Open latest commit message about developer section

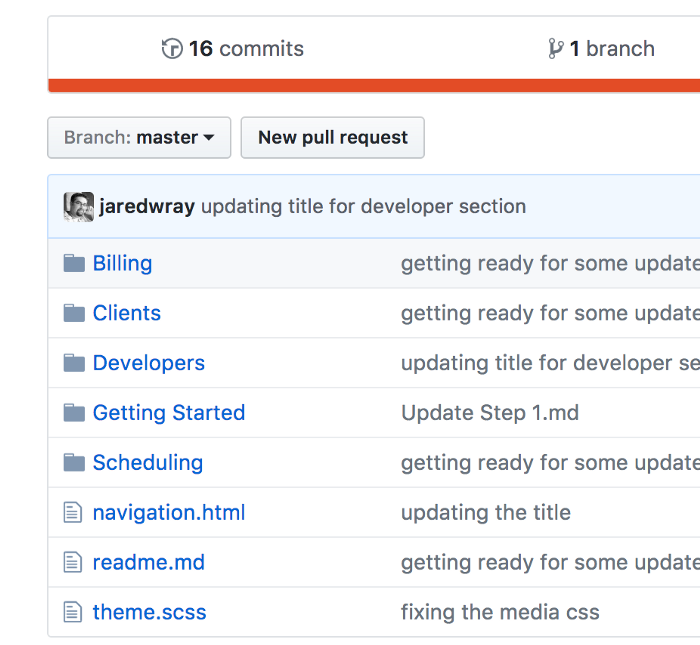coord(363,207)
